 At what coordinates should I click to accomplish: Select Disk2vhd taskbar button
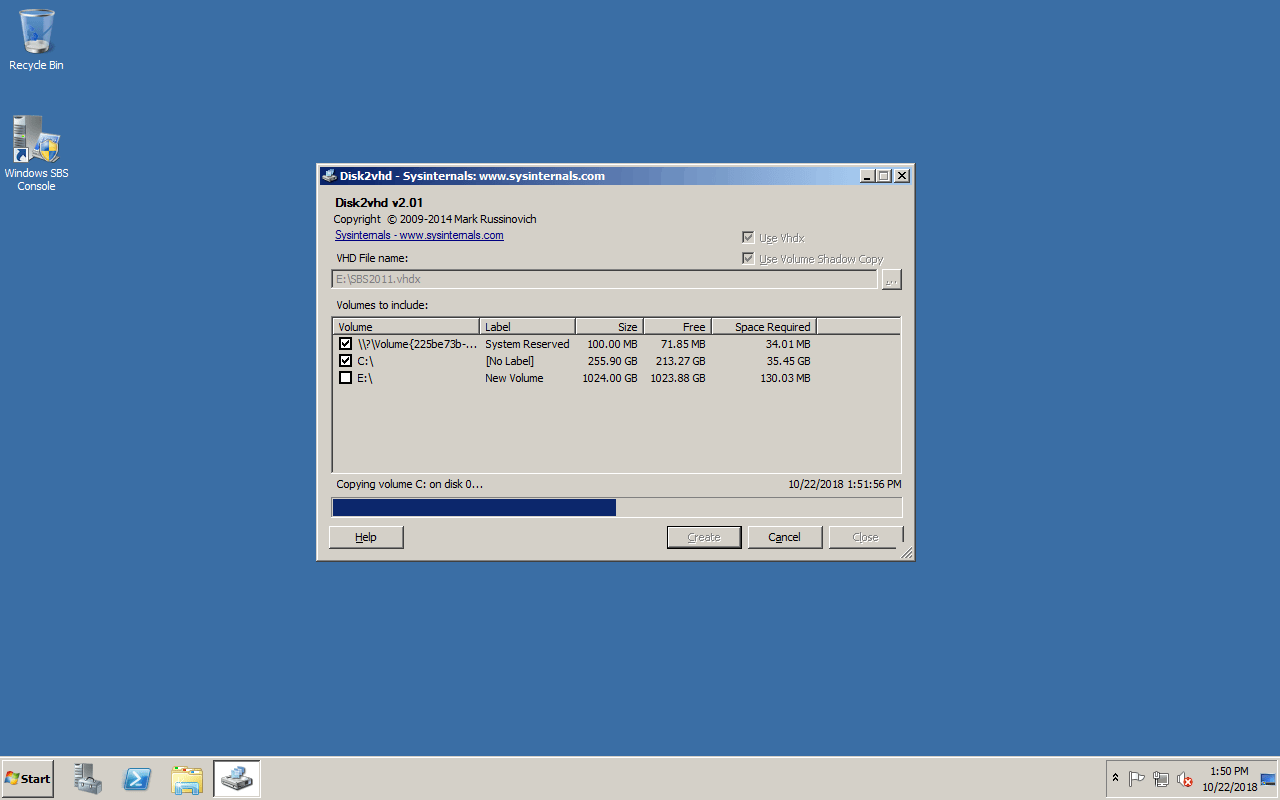pos(237,779)
